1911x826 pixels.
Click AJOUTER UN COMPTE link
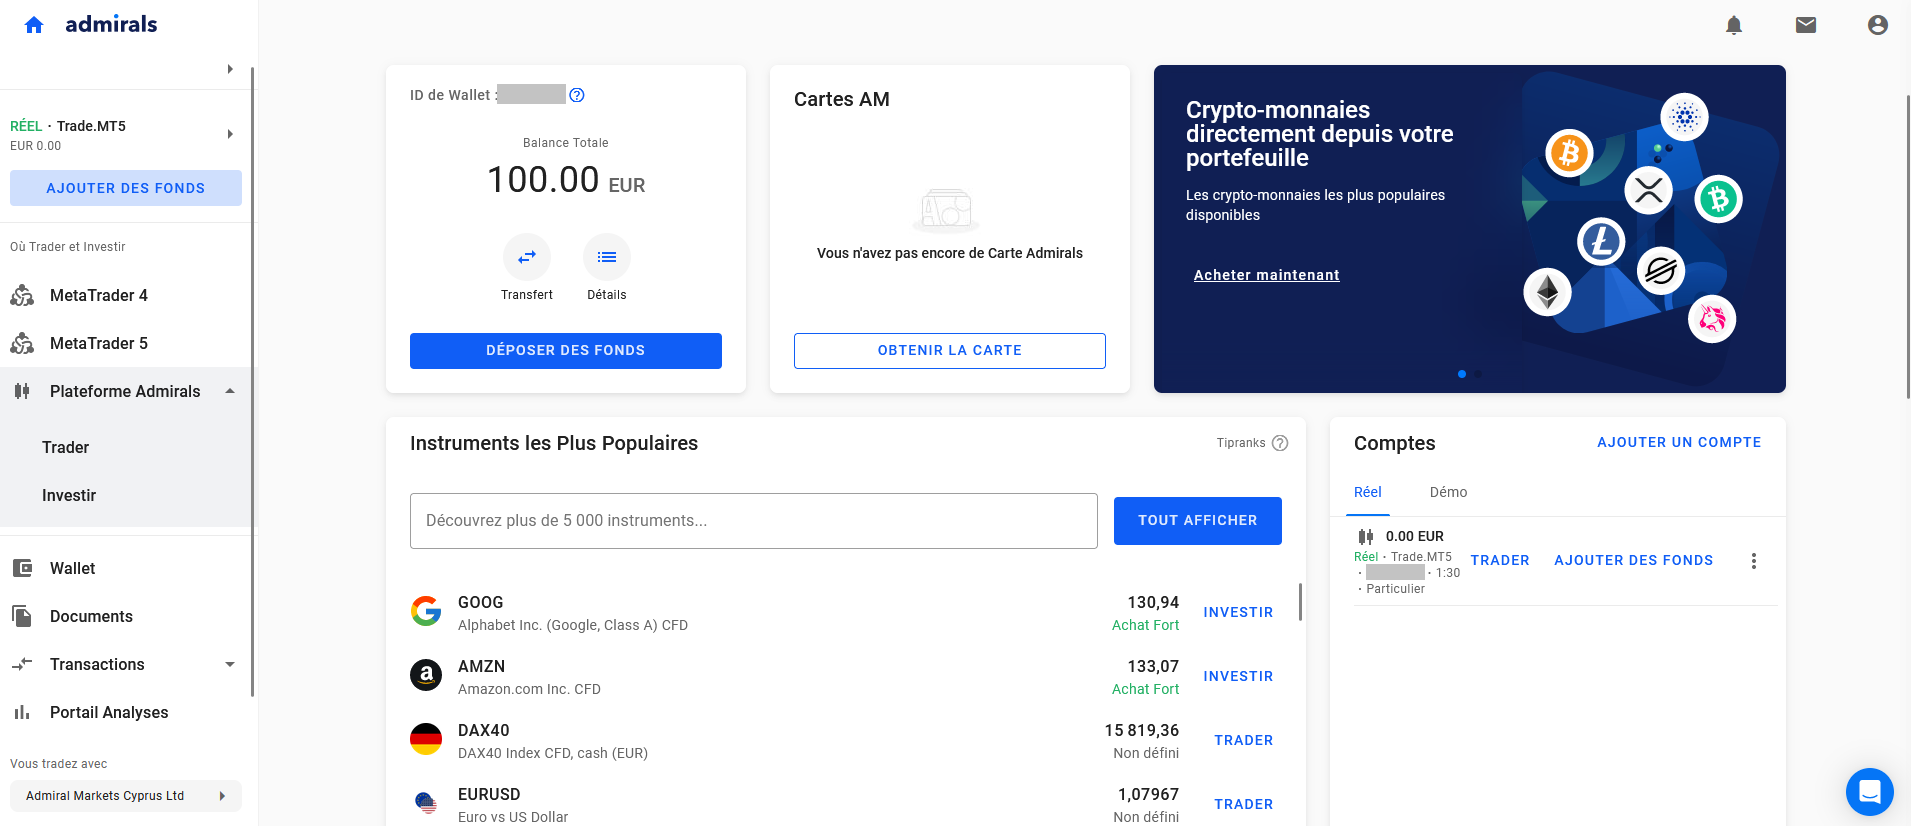coord(1679,442)
